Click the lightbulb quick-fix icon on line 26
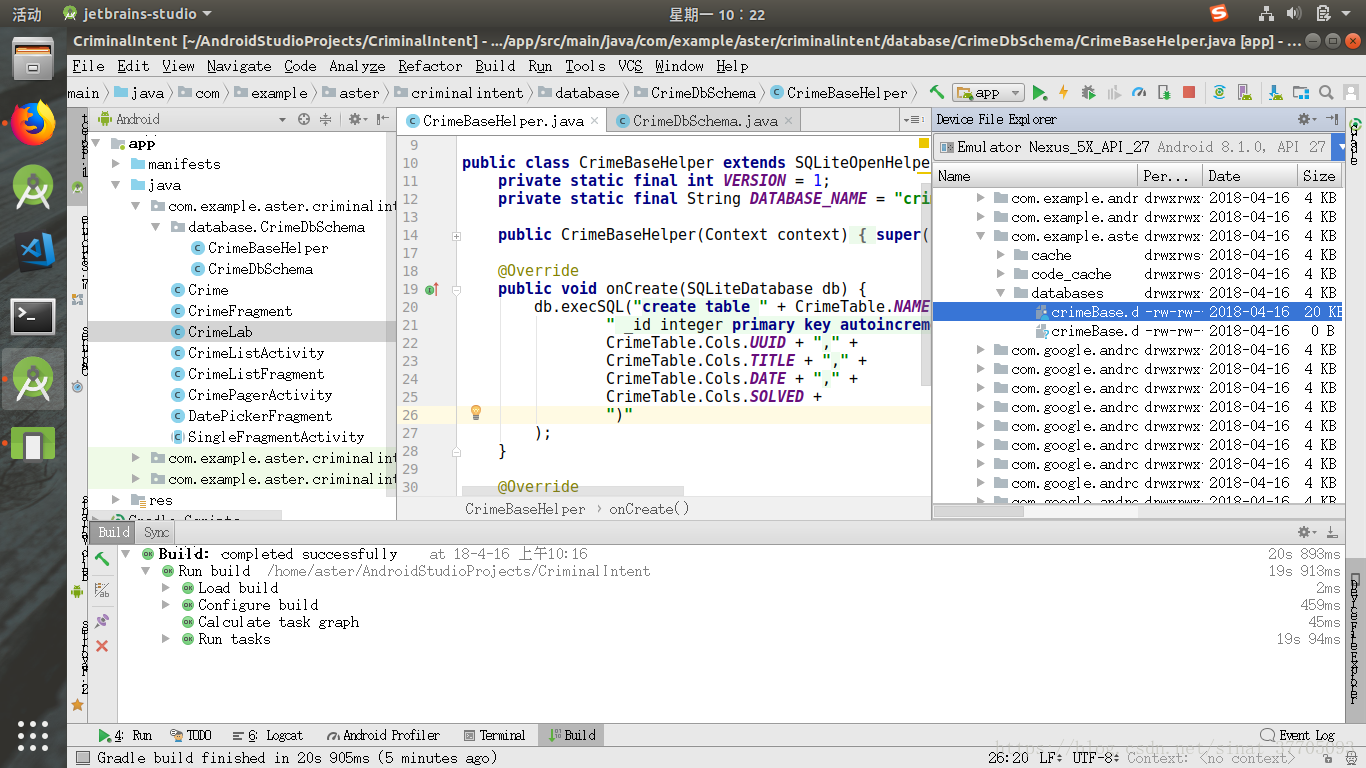 click(x=476, y=412)
